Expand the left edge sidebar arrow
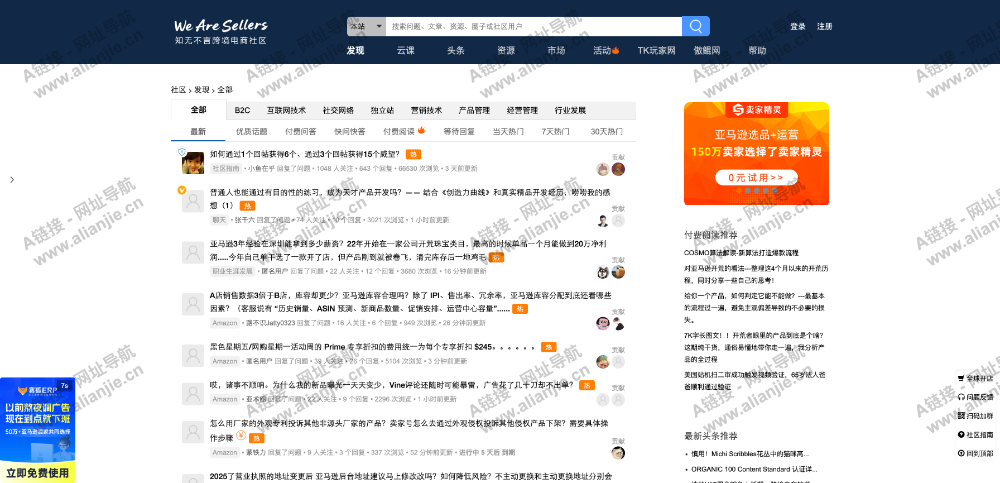Image resolution: width=1000 pixels, height=483 pixels. click(11, 180)
